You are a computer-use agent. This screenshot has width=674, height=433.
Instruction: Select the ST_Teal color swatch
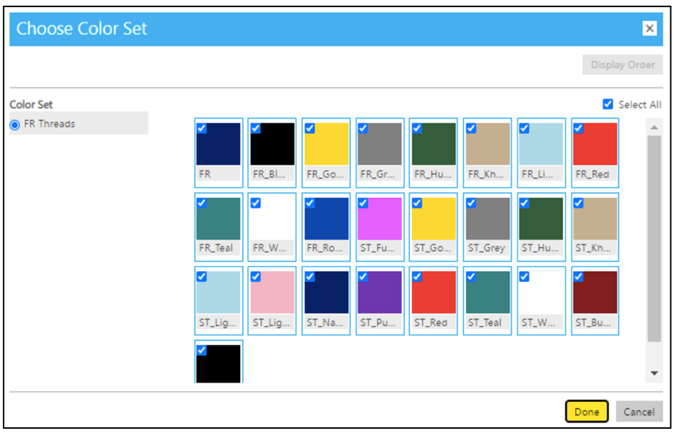point(487,292)
